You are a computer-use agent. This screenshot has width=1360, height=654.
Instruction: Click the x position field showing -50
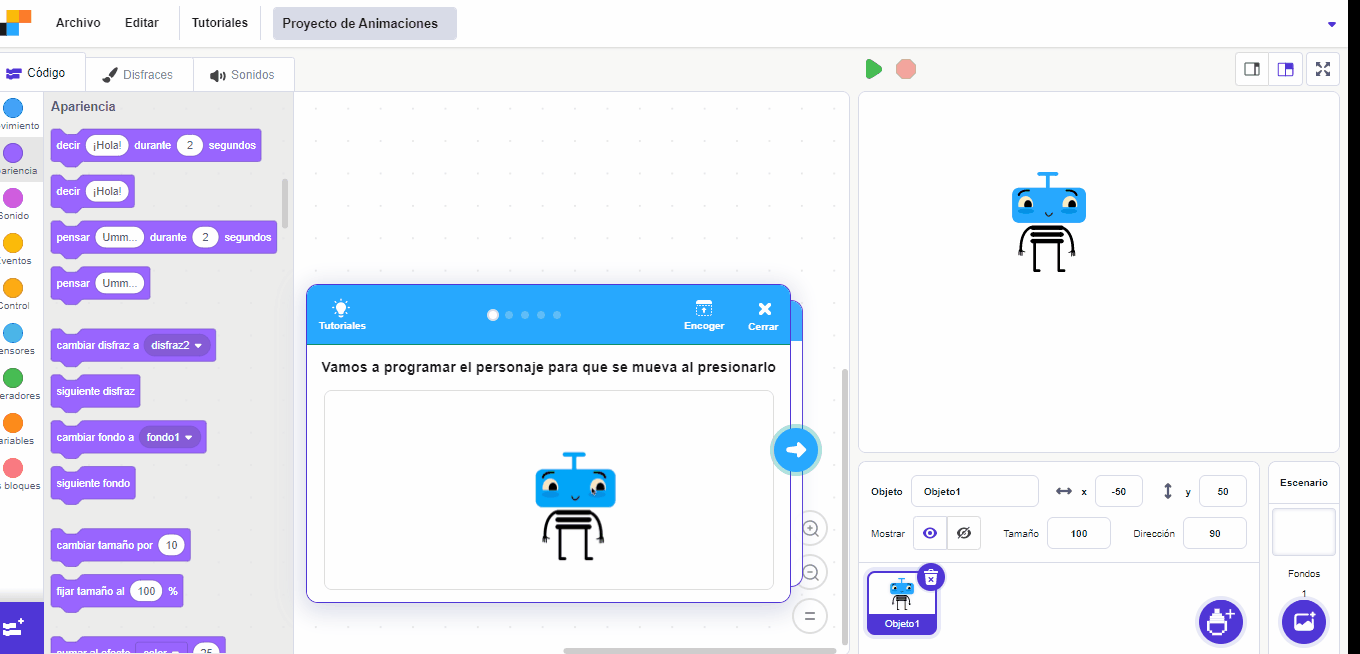tap(1119, 491)
